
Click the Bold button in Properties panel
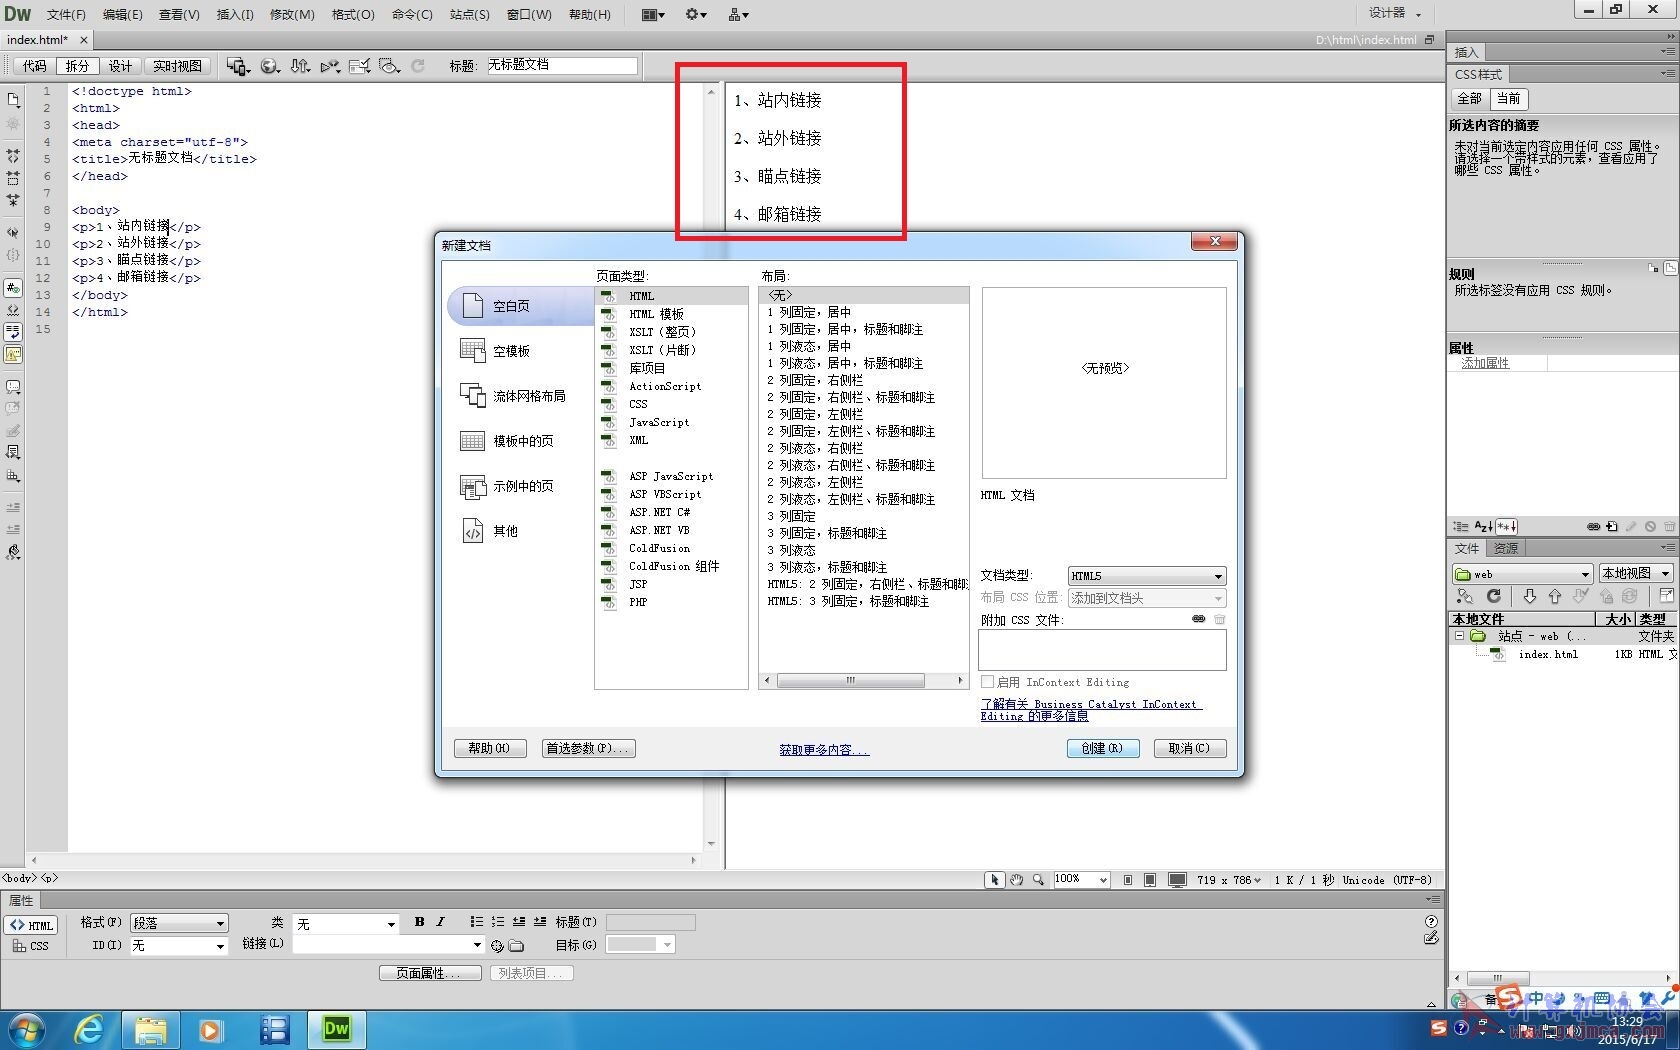420,922
